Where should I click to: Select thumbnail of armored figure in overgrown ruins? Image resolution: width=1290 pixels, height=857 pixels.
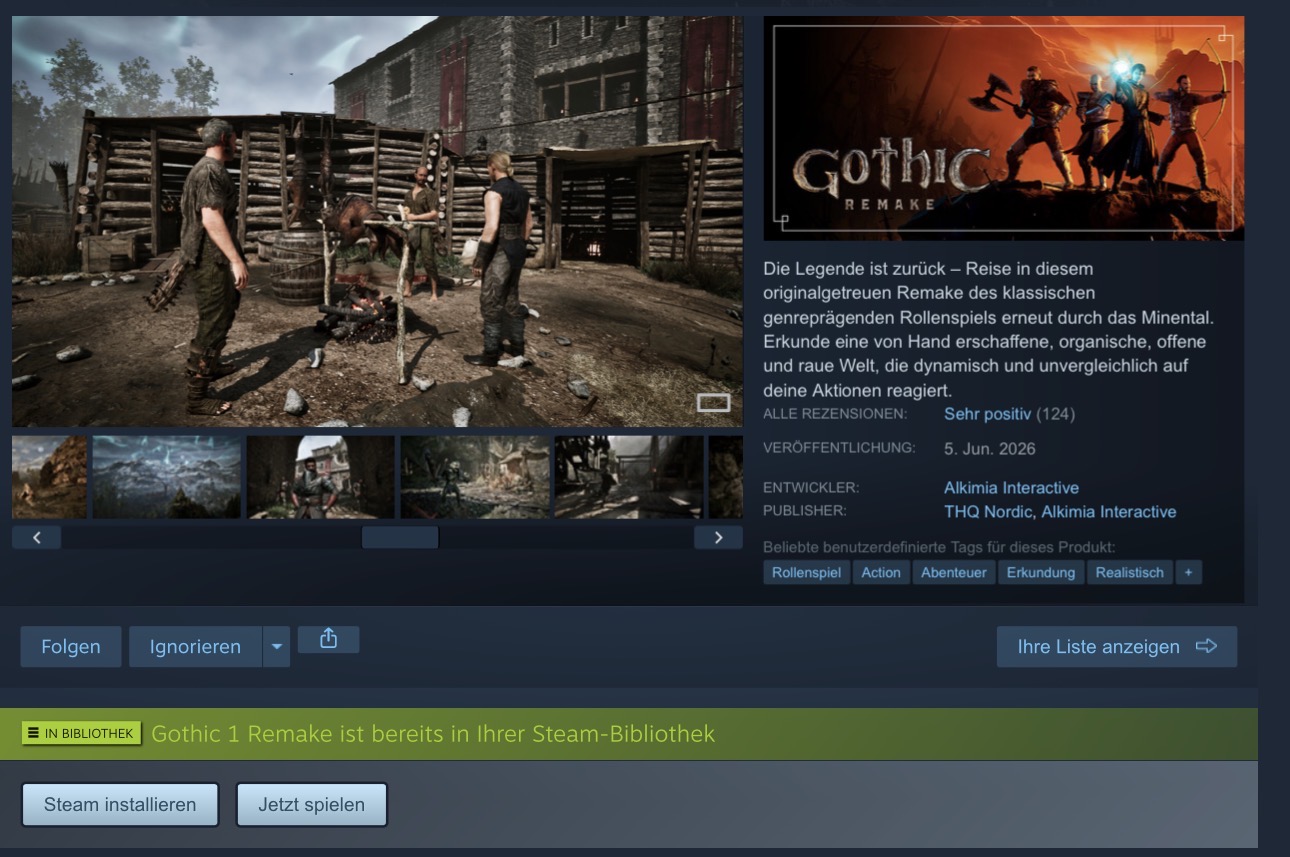point(475,477)
